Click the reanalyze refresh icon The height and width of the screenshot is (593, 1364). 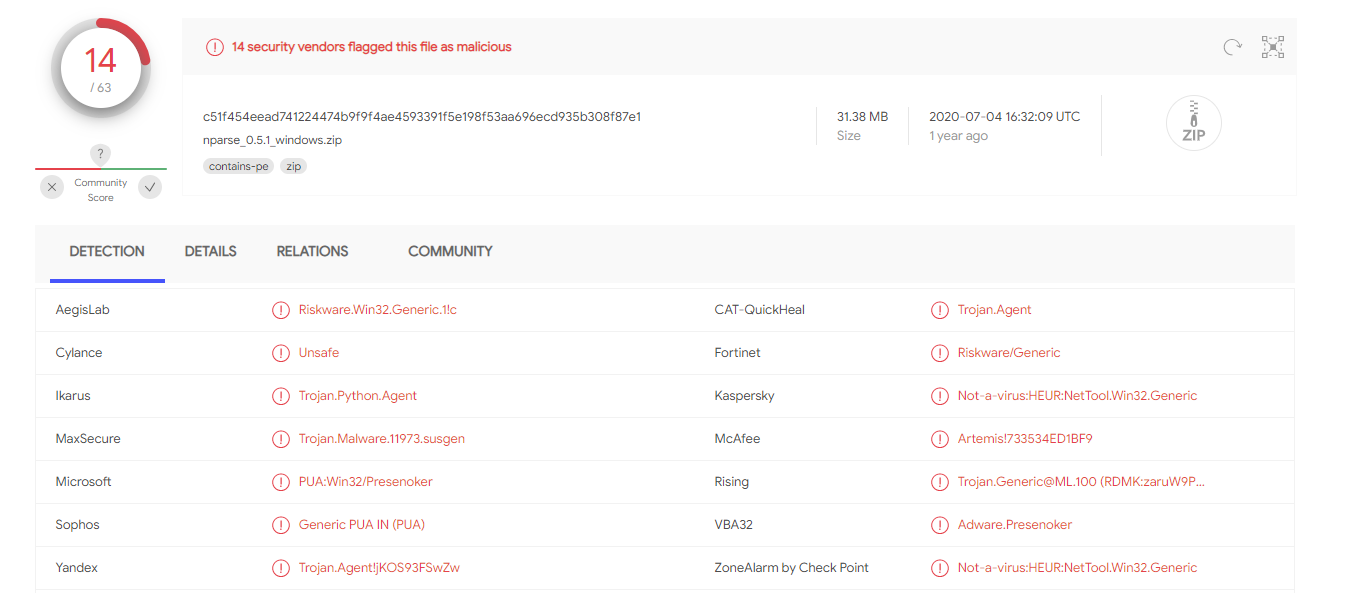coord(1233,47)
